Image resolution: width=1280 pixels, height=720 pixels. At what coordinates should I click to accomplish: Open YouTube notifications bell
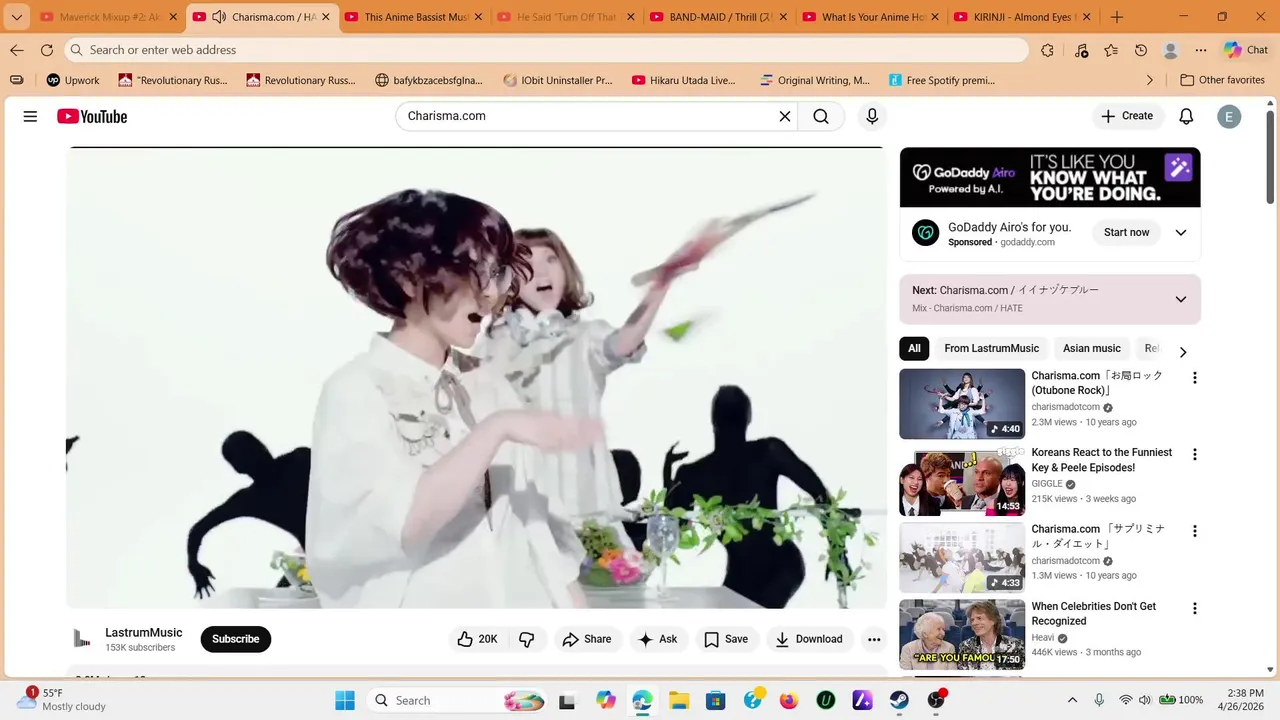(x=1186, y=116)
